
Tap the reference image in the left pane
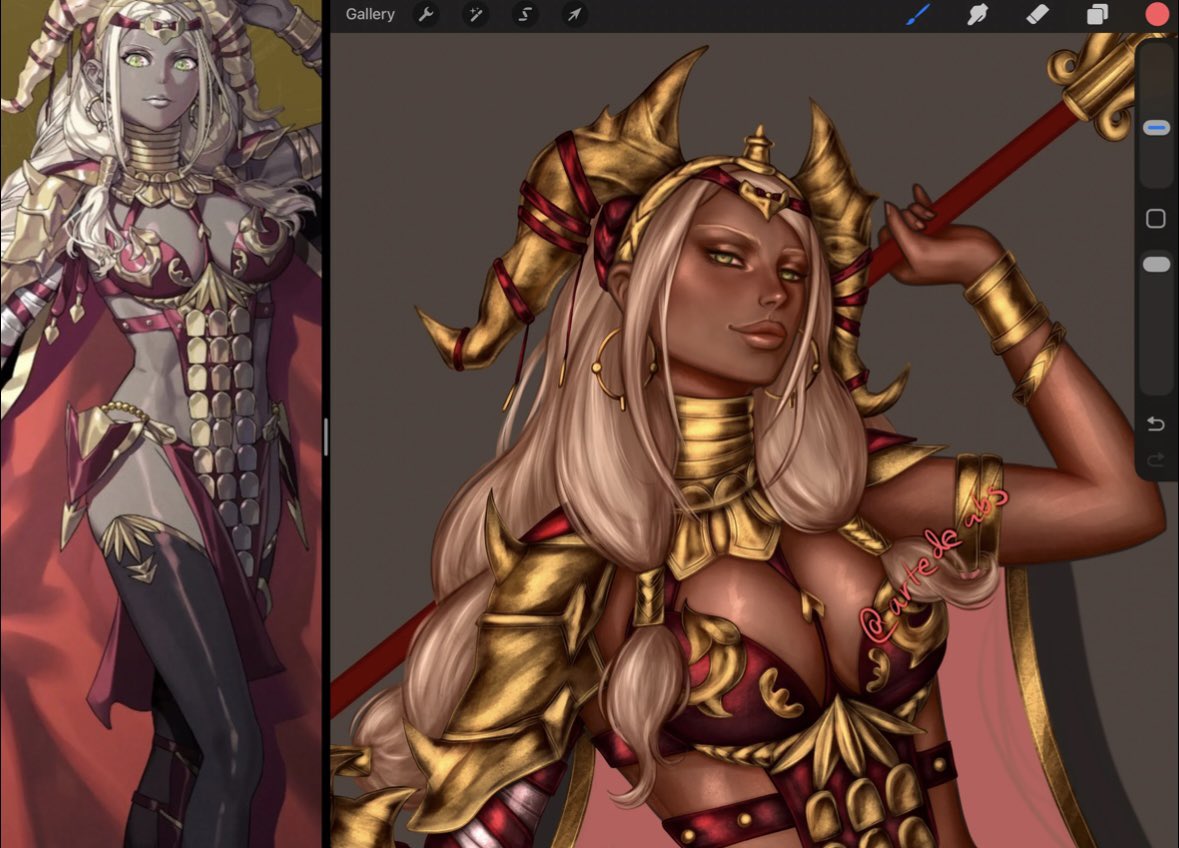(x=161, y=424)
